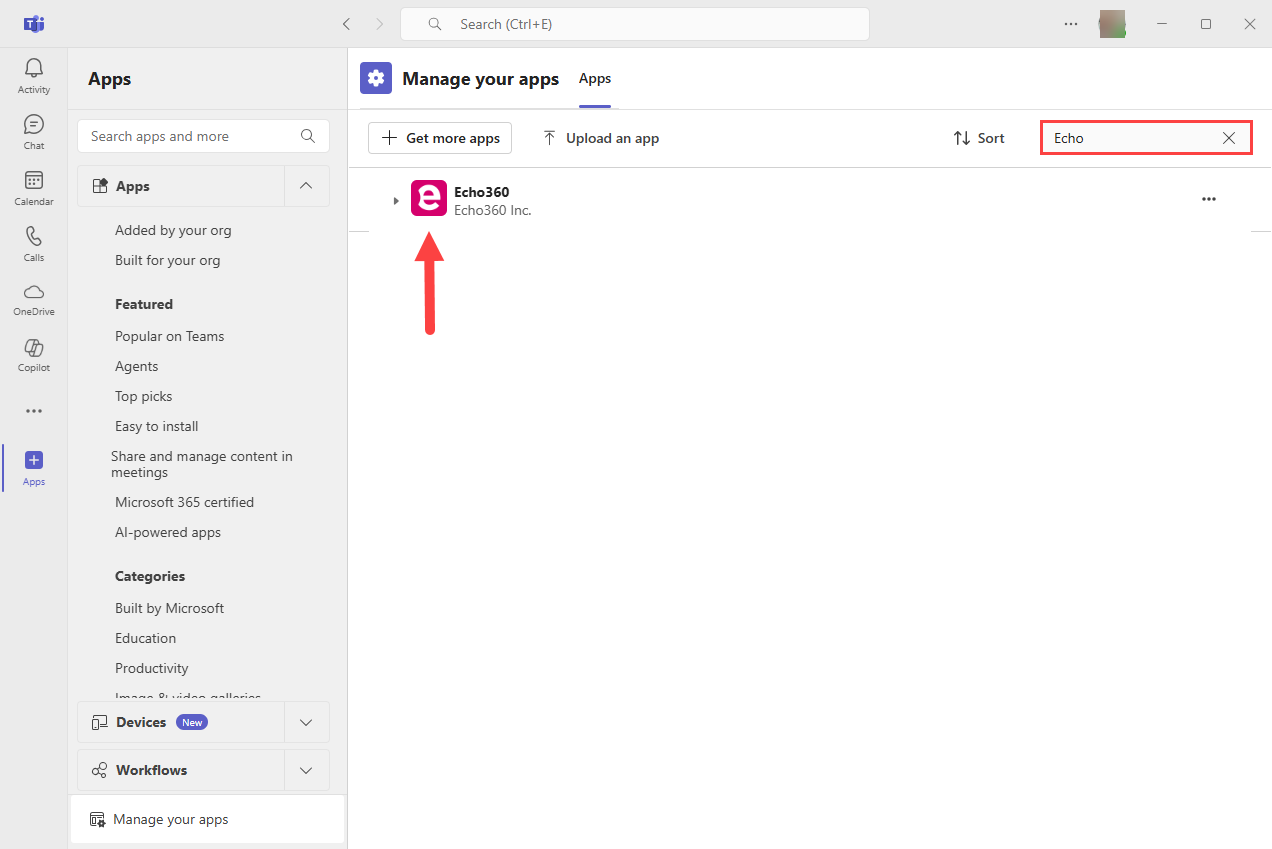Browse Easy to install apps
This screenshot has width=1272, height=849.
point(157,426)
